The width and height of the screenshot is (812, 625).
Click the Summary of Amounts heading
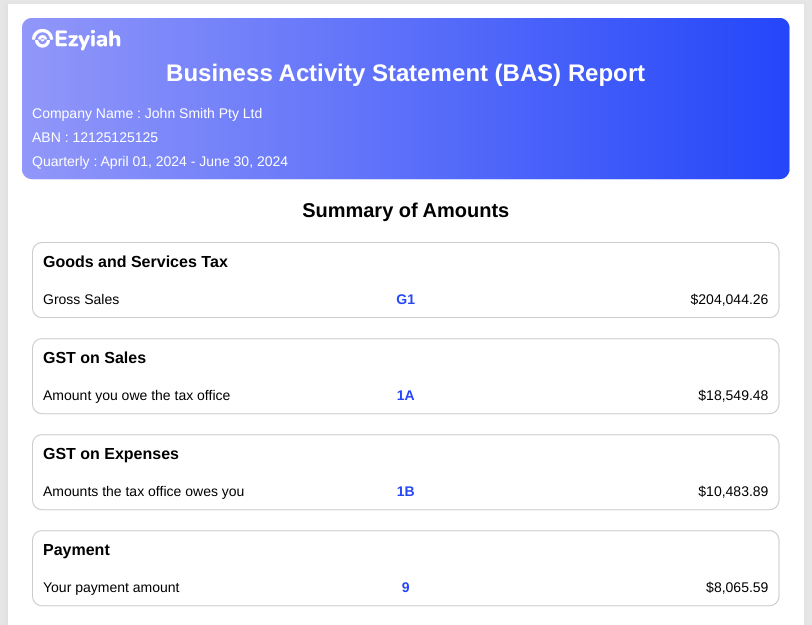pyautogui.click(x=405, y=210)
